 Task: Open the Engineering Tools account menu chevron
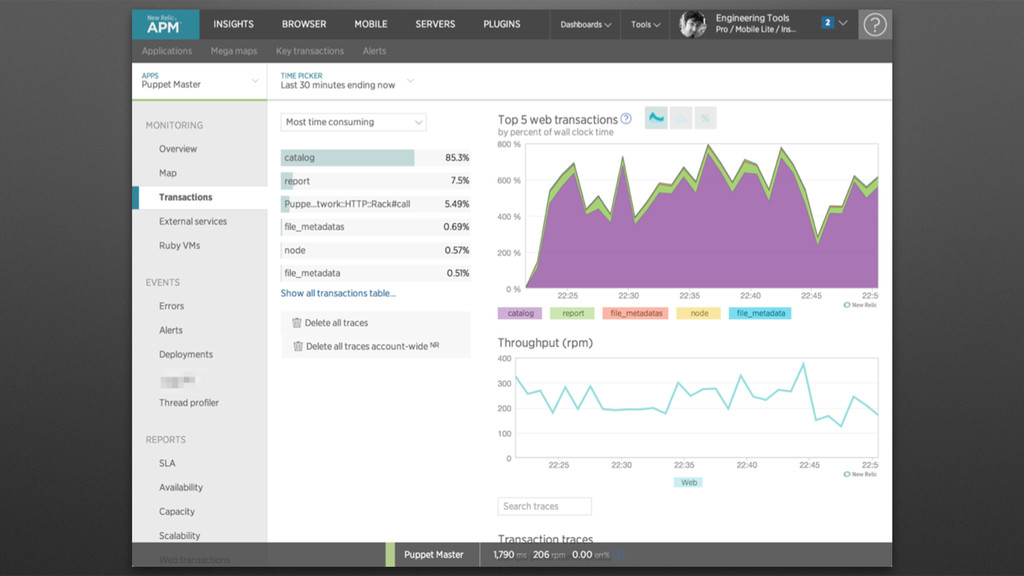(844, 23)
